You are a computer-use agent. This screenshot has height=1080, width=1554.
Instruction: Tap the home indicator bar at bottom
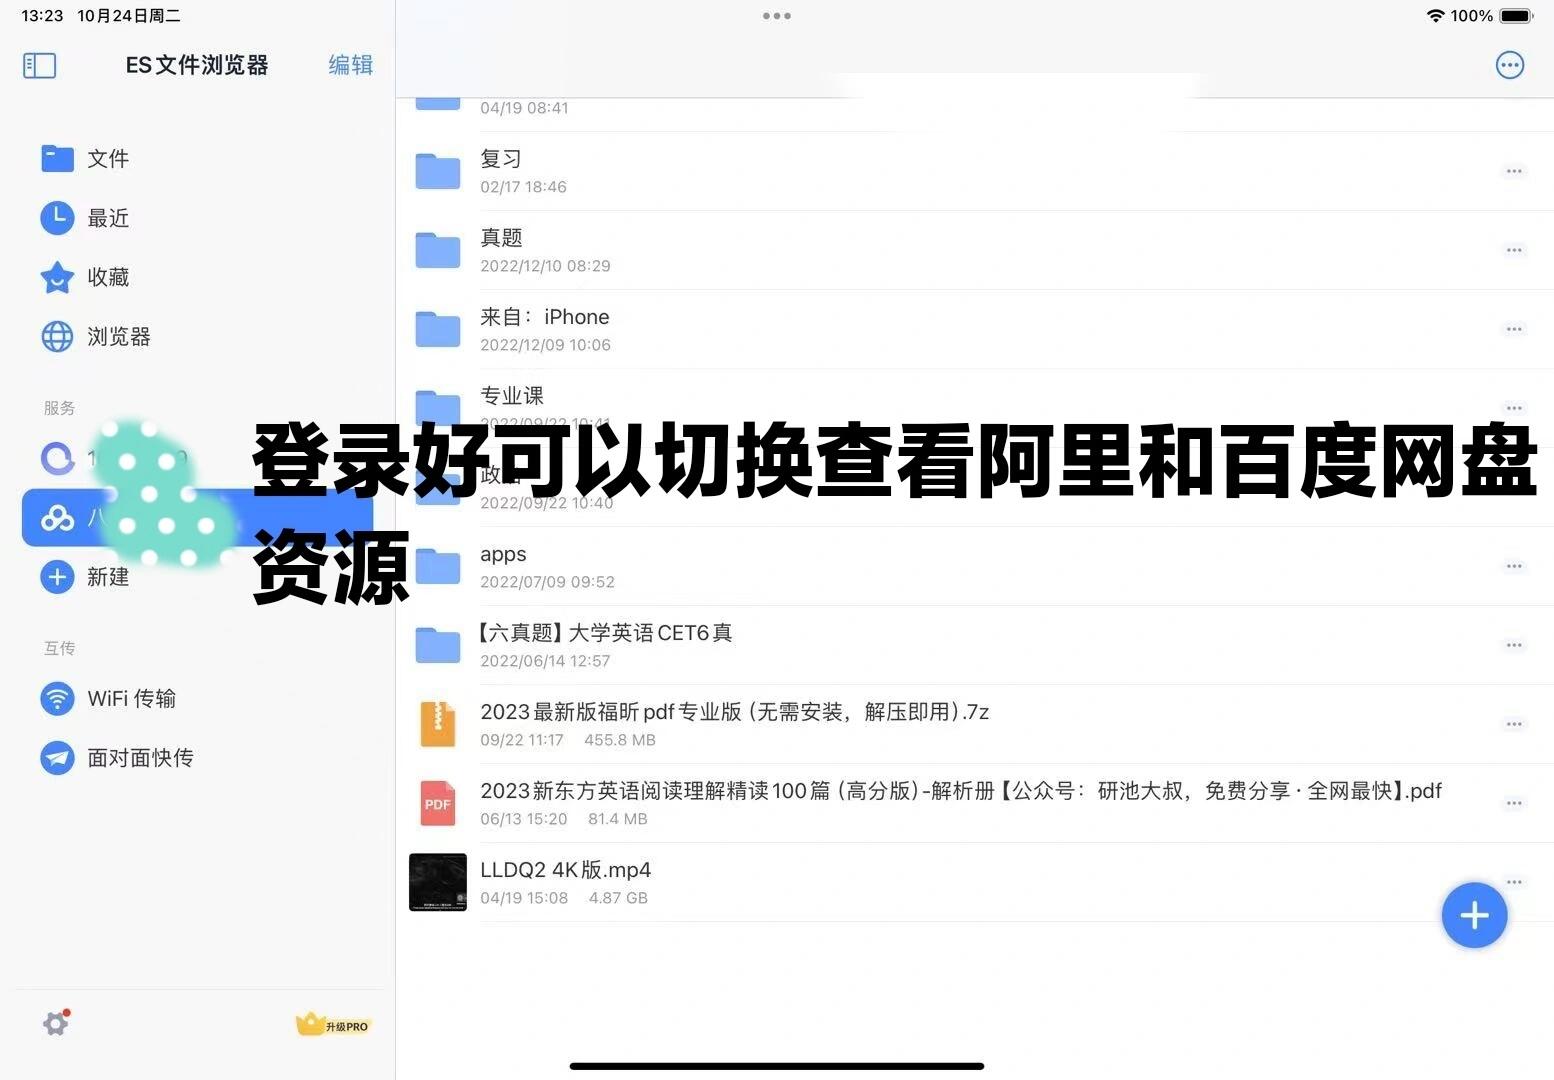777,1066
